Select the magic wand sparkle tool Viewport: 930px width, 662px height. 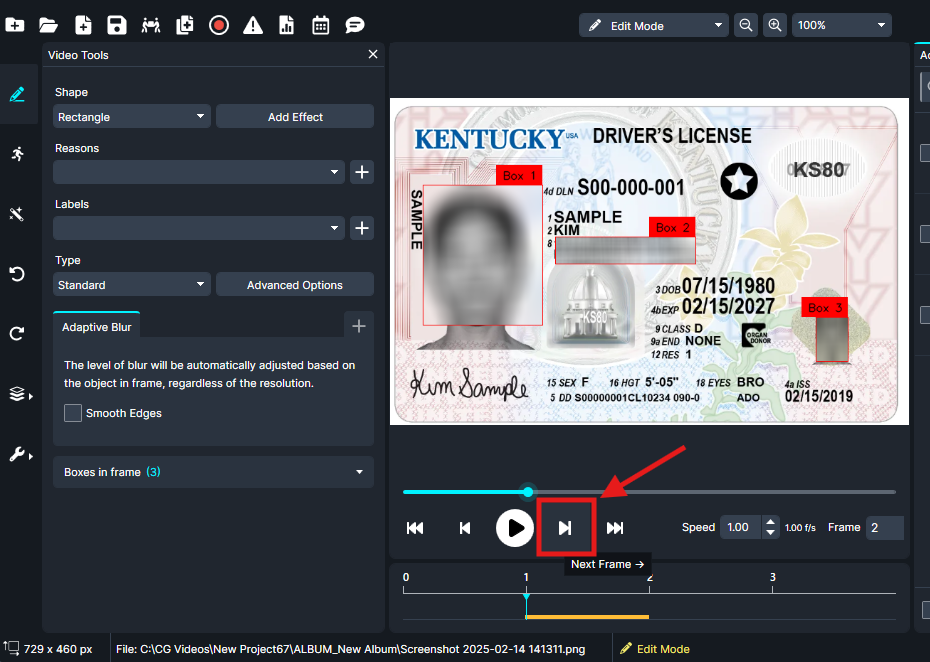[x=17, y=214]
